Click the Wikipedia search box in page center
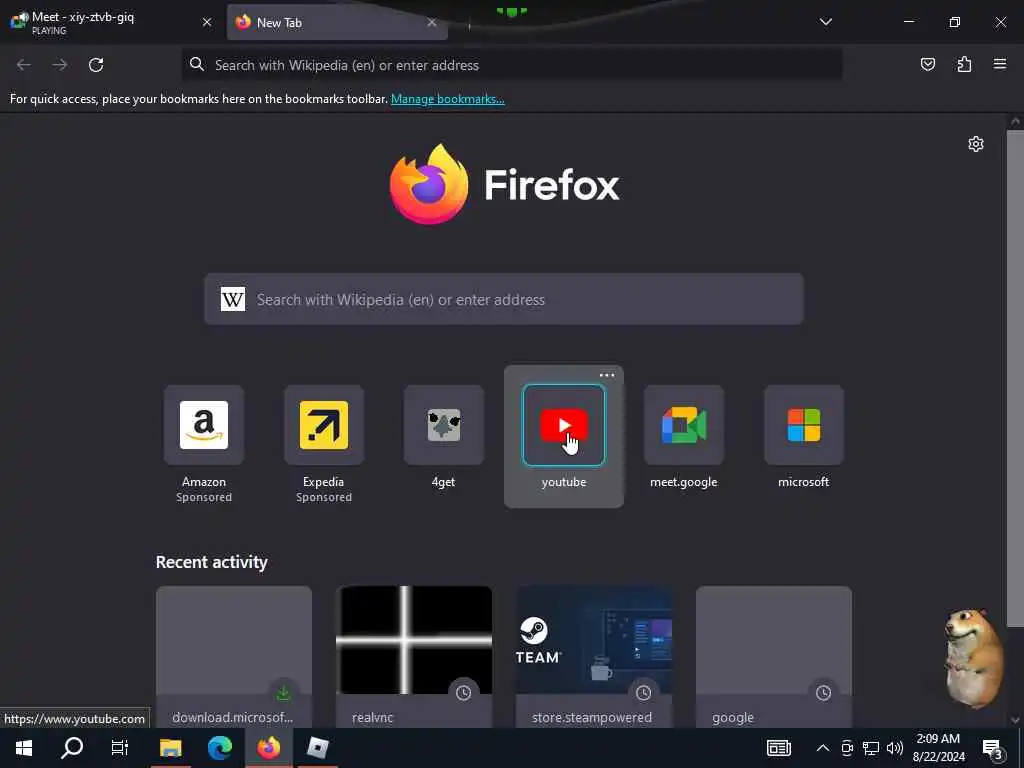1024x768 pixels. 504,299
